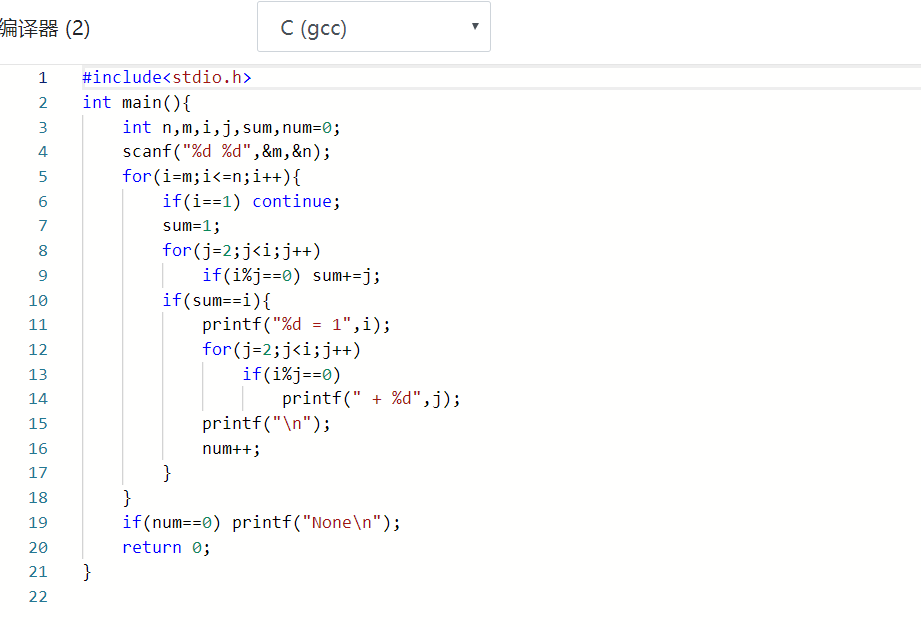921x627 pixels.
Task: Click line number 10 in gutter
Action: 38,301
